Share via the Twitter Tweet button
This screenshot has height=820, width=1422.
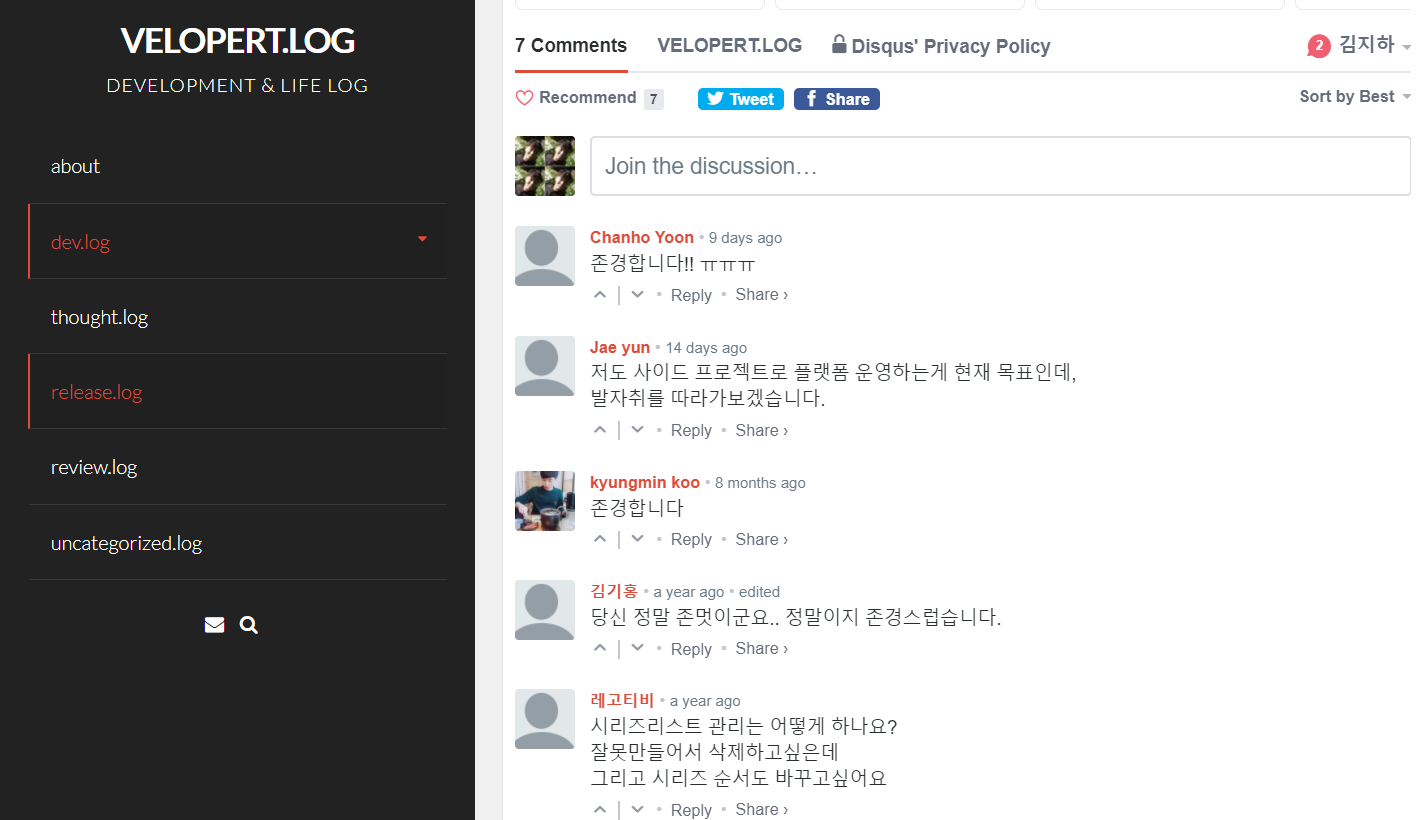click(x=740, y=99)
